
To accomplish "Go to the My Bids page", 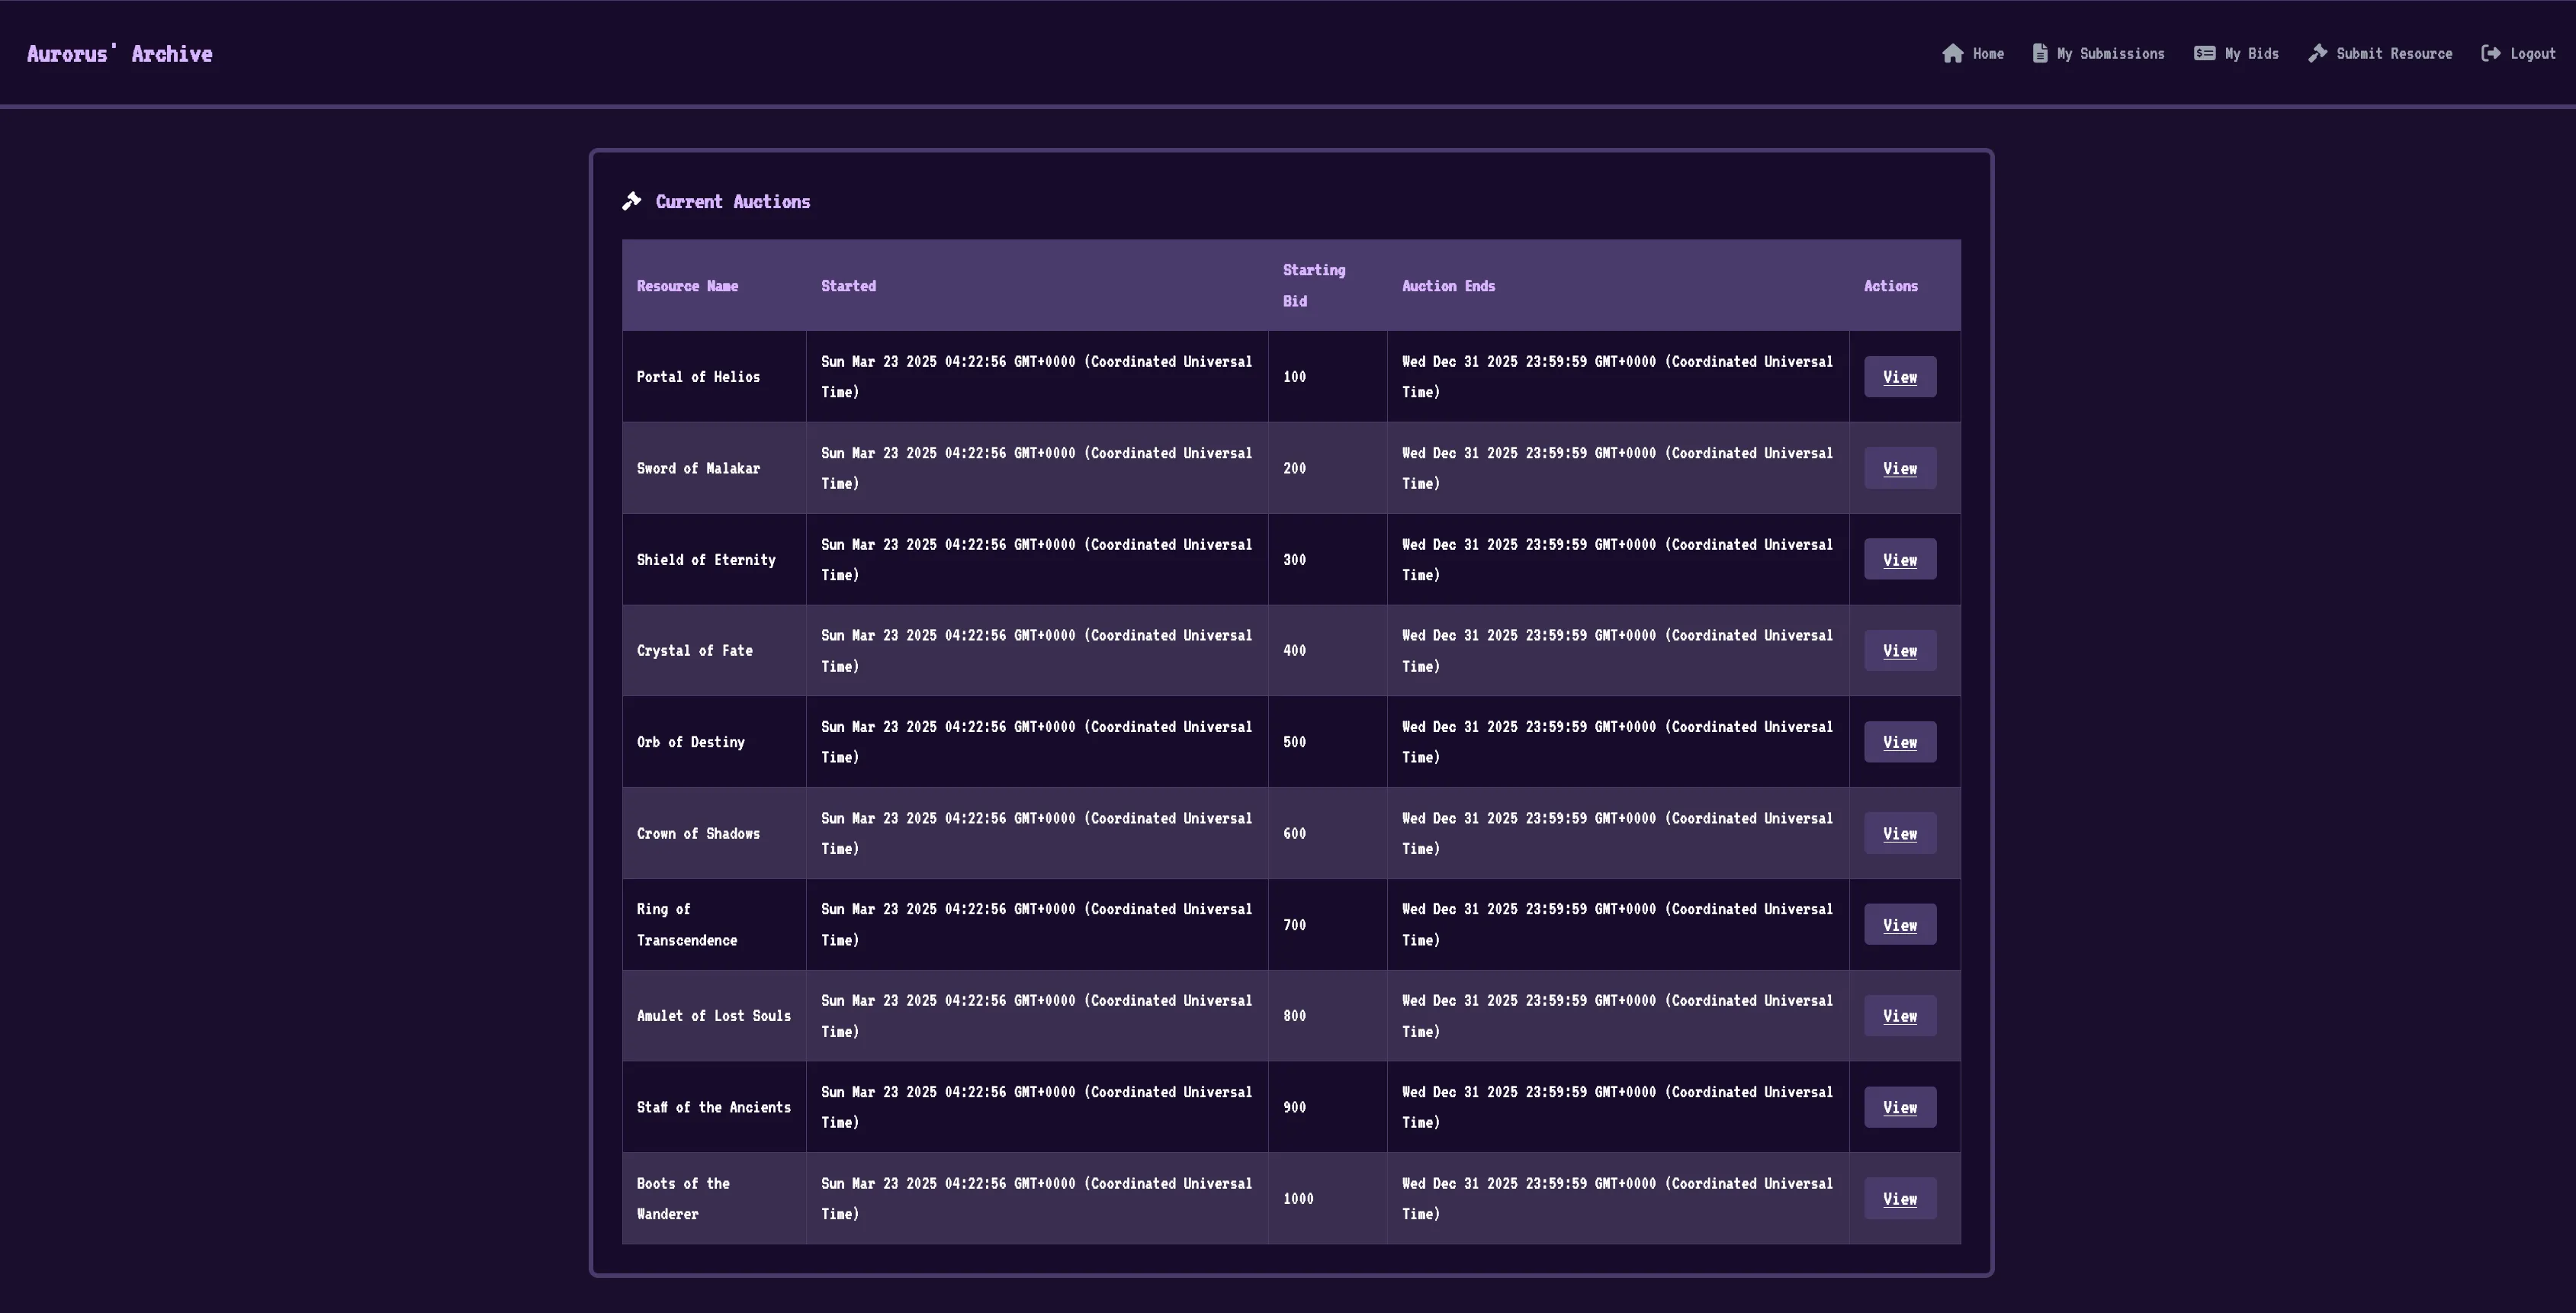I will (x=2251, y=54).
